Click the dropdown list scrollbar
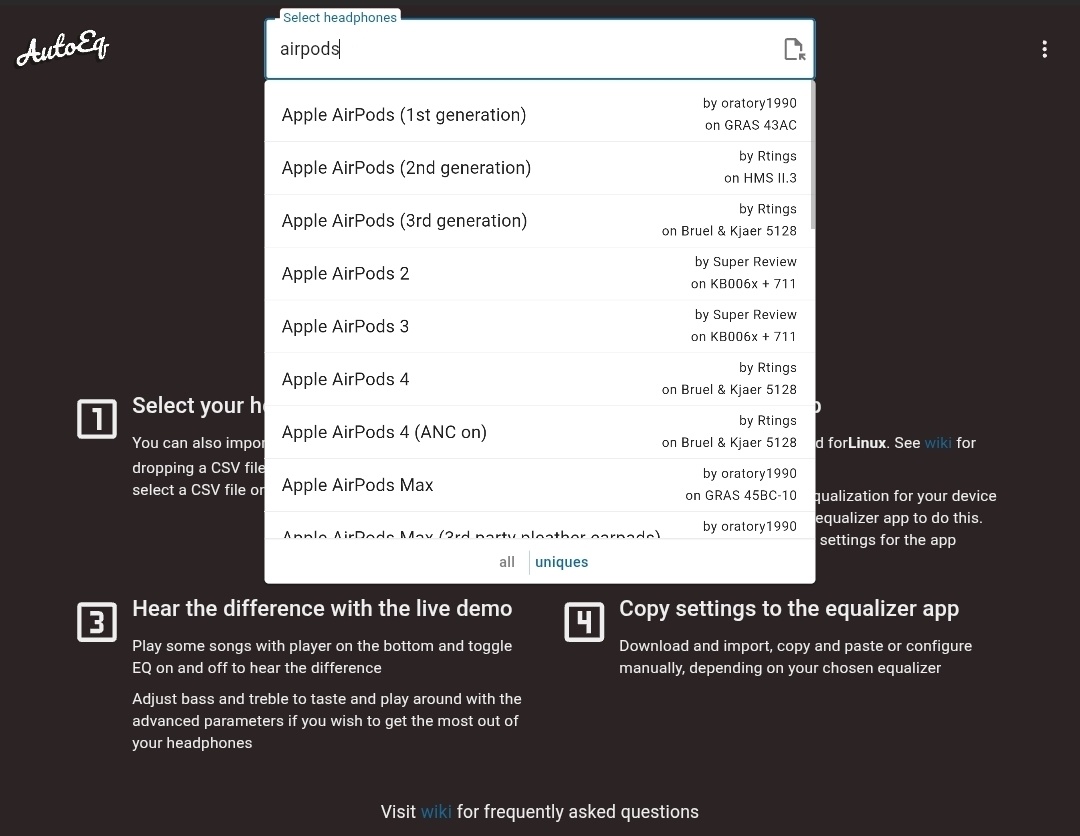 click(x=812, y=155)
